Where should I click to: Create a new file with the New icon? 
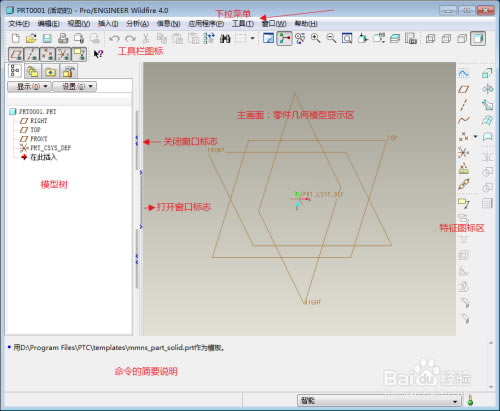[x=15, y=38]
